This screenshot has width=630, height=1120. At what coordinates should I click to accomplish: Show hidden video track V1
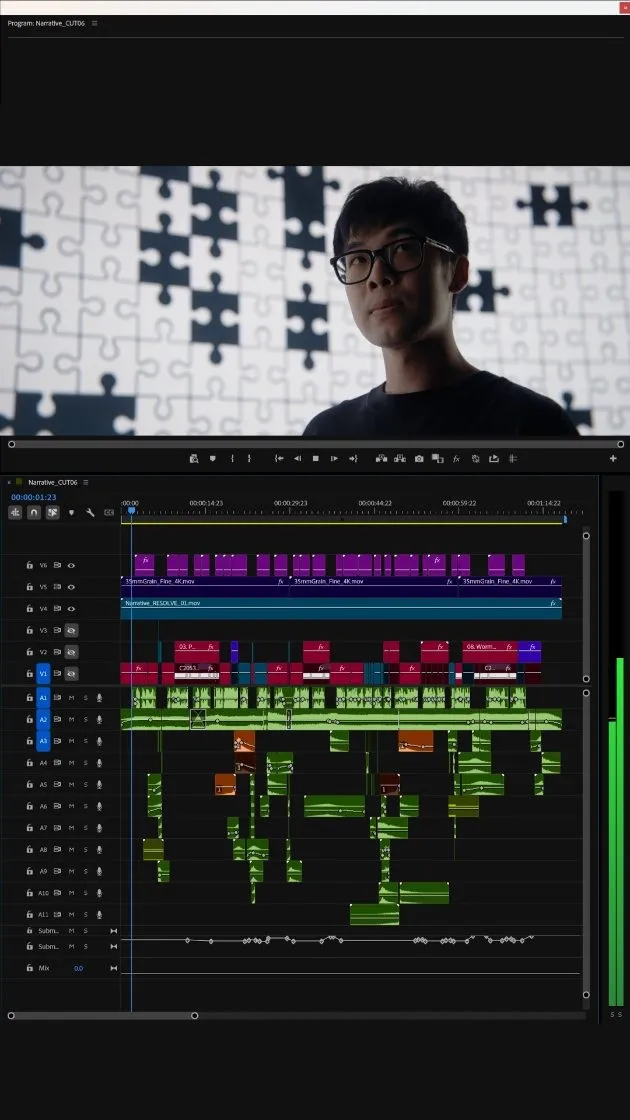[71, 674]
